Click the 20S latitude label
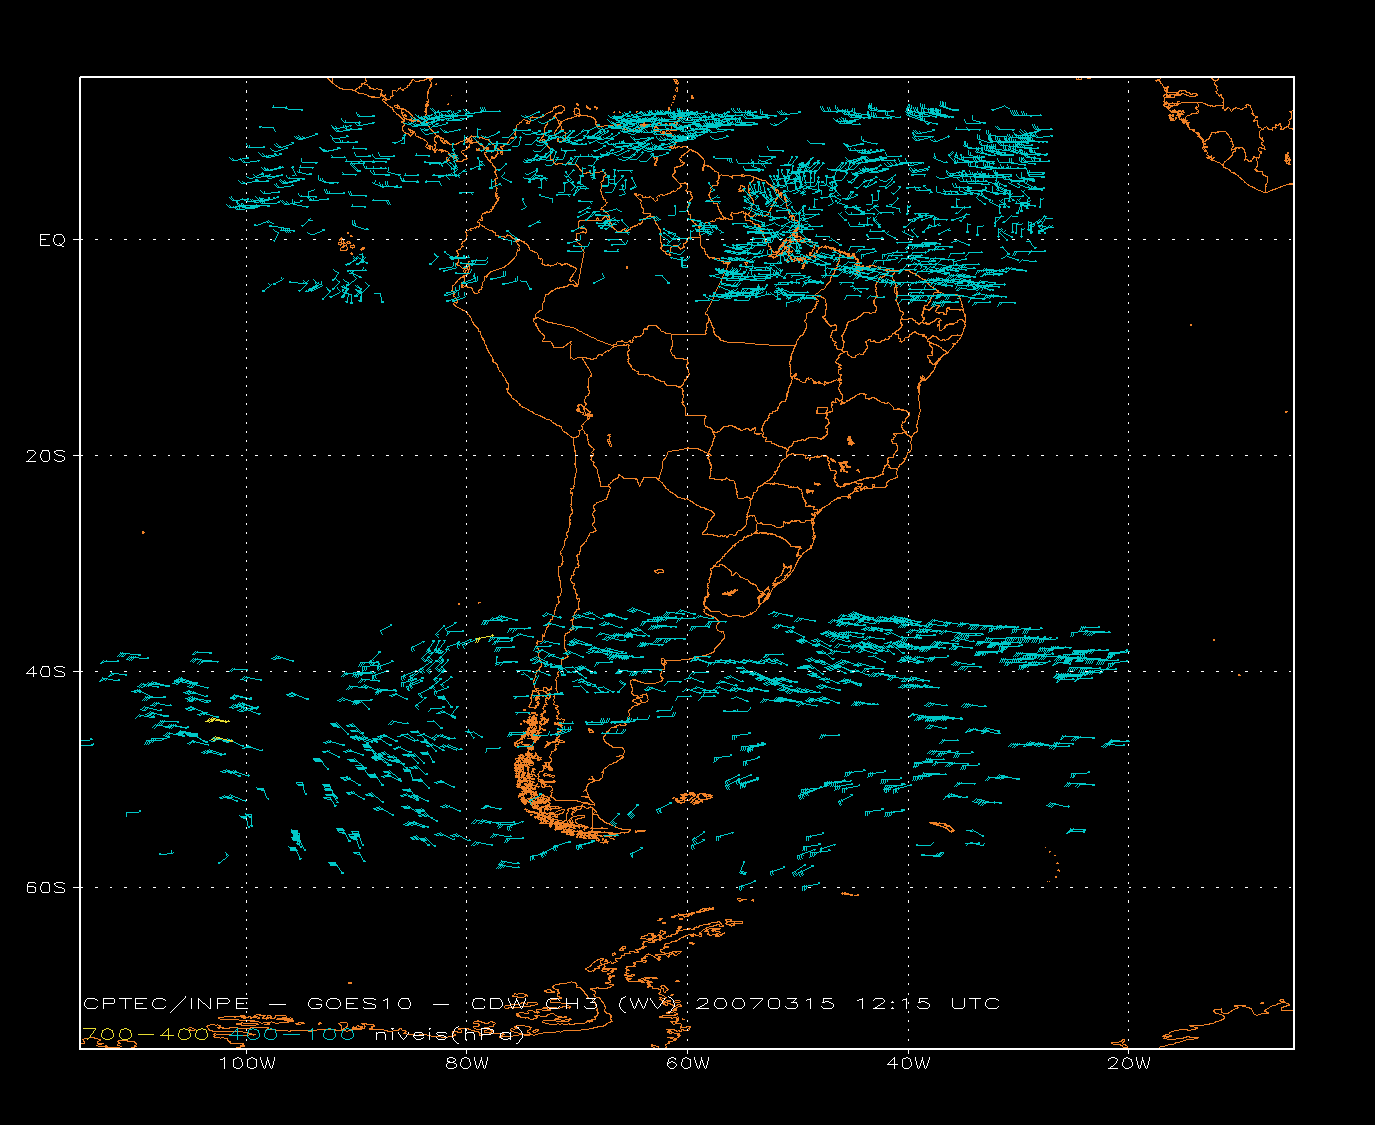 point(45,456)
